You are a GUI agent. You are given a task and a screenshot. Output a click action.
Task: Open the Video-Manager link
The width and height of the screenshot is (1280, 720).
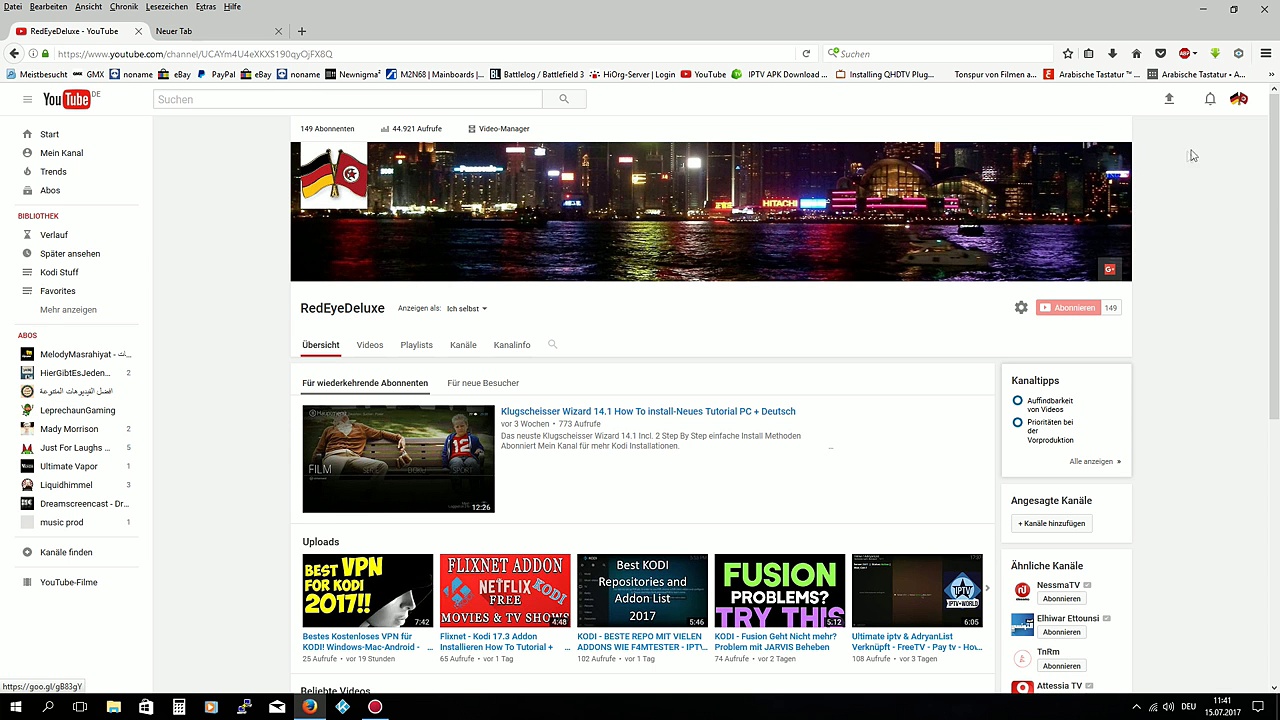(503, 129)
